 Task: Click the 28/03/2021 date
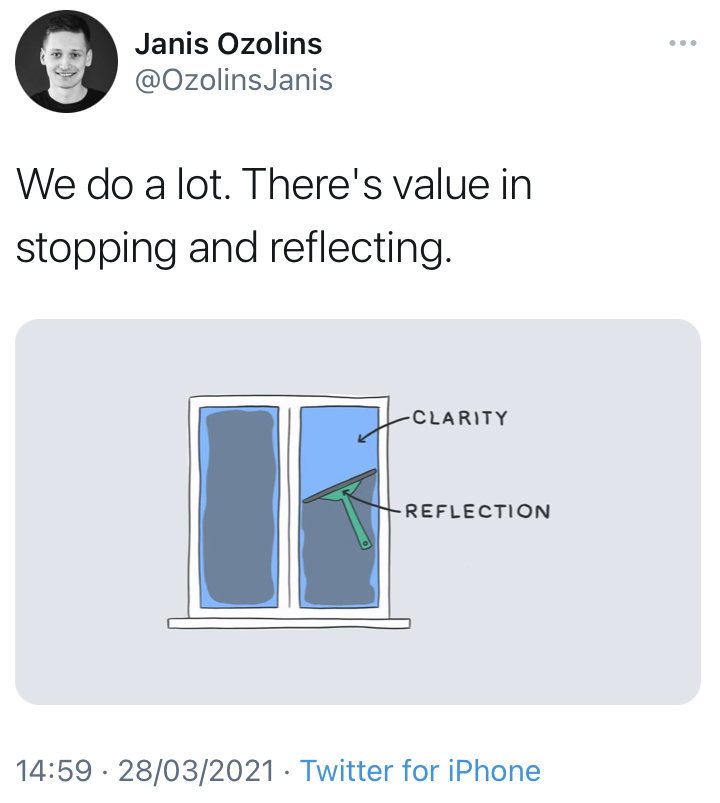coord(196,771)
